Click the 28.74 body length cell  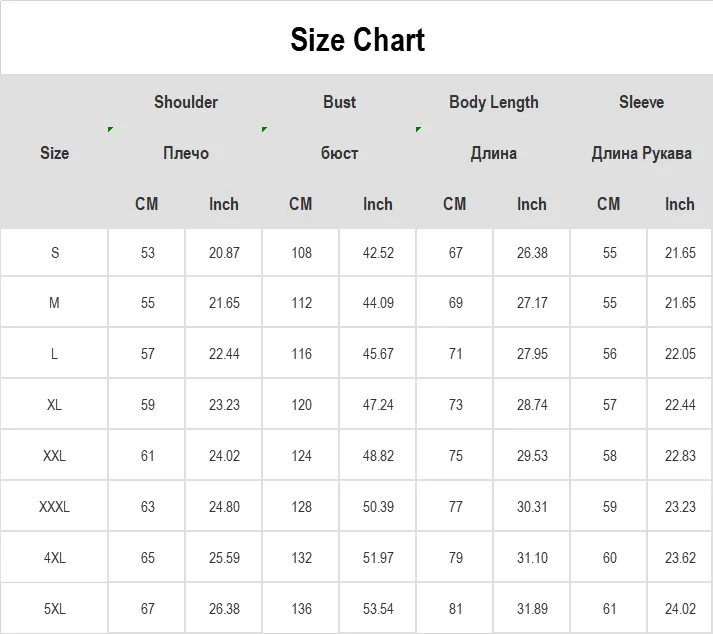pos(532,405)
